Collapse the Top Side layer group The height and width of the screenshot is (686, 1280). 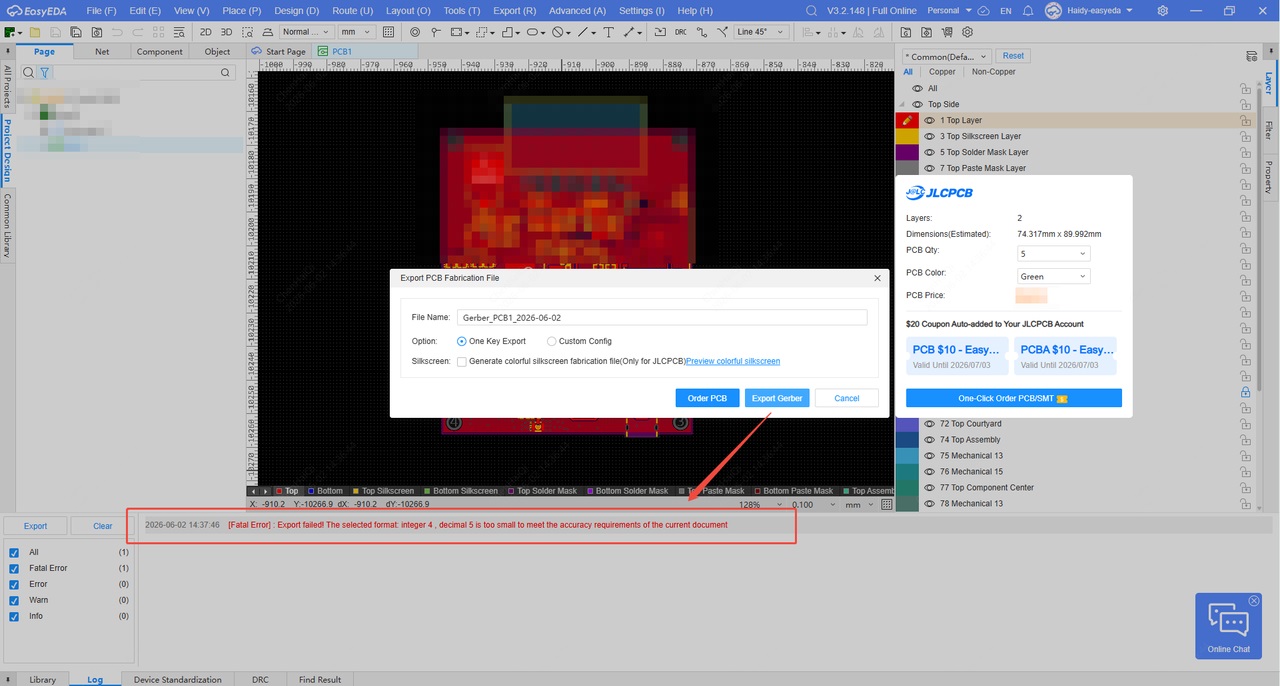point(902,104)
